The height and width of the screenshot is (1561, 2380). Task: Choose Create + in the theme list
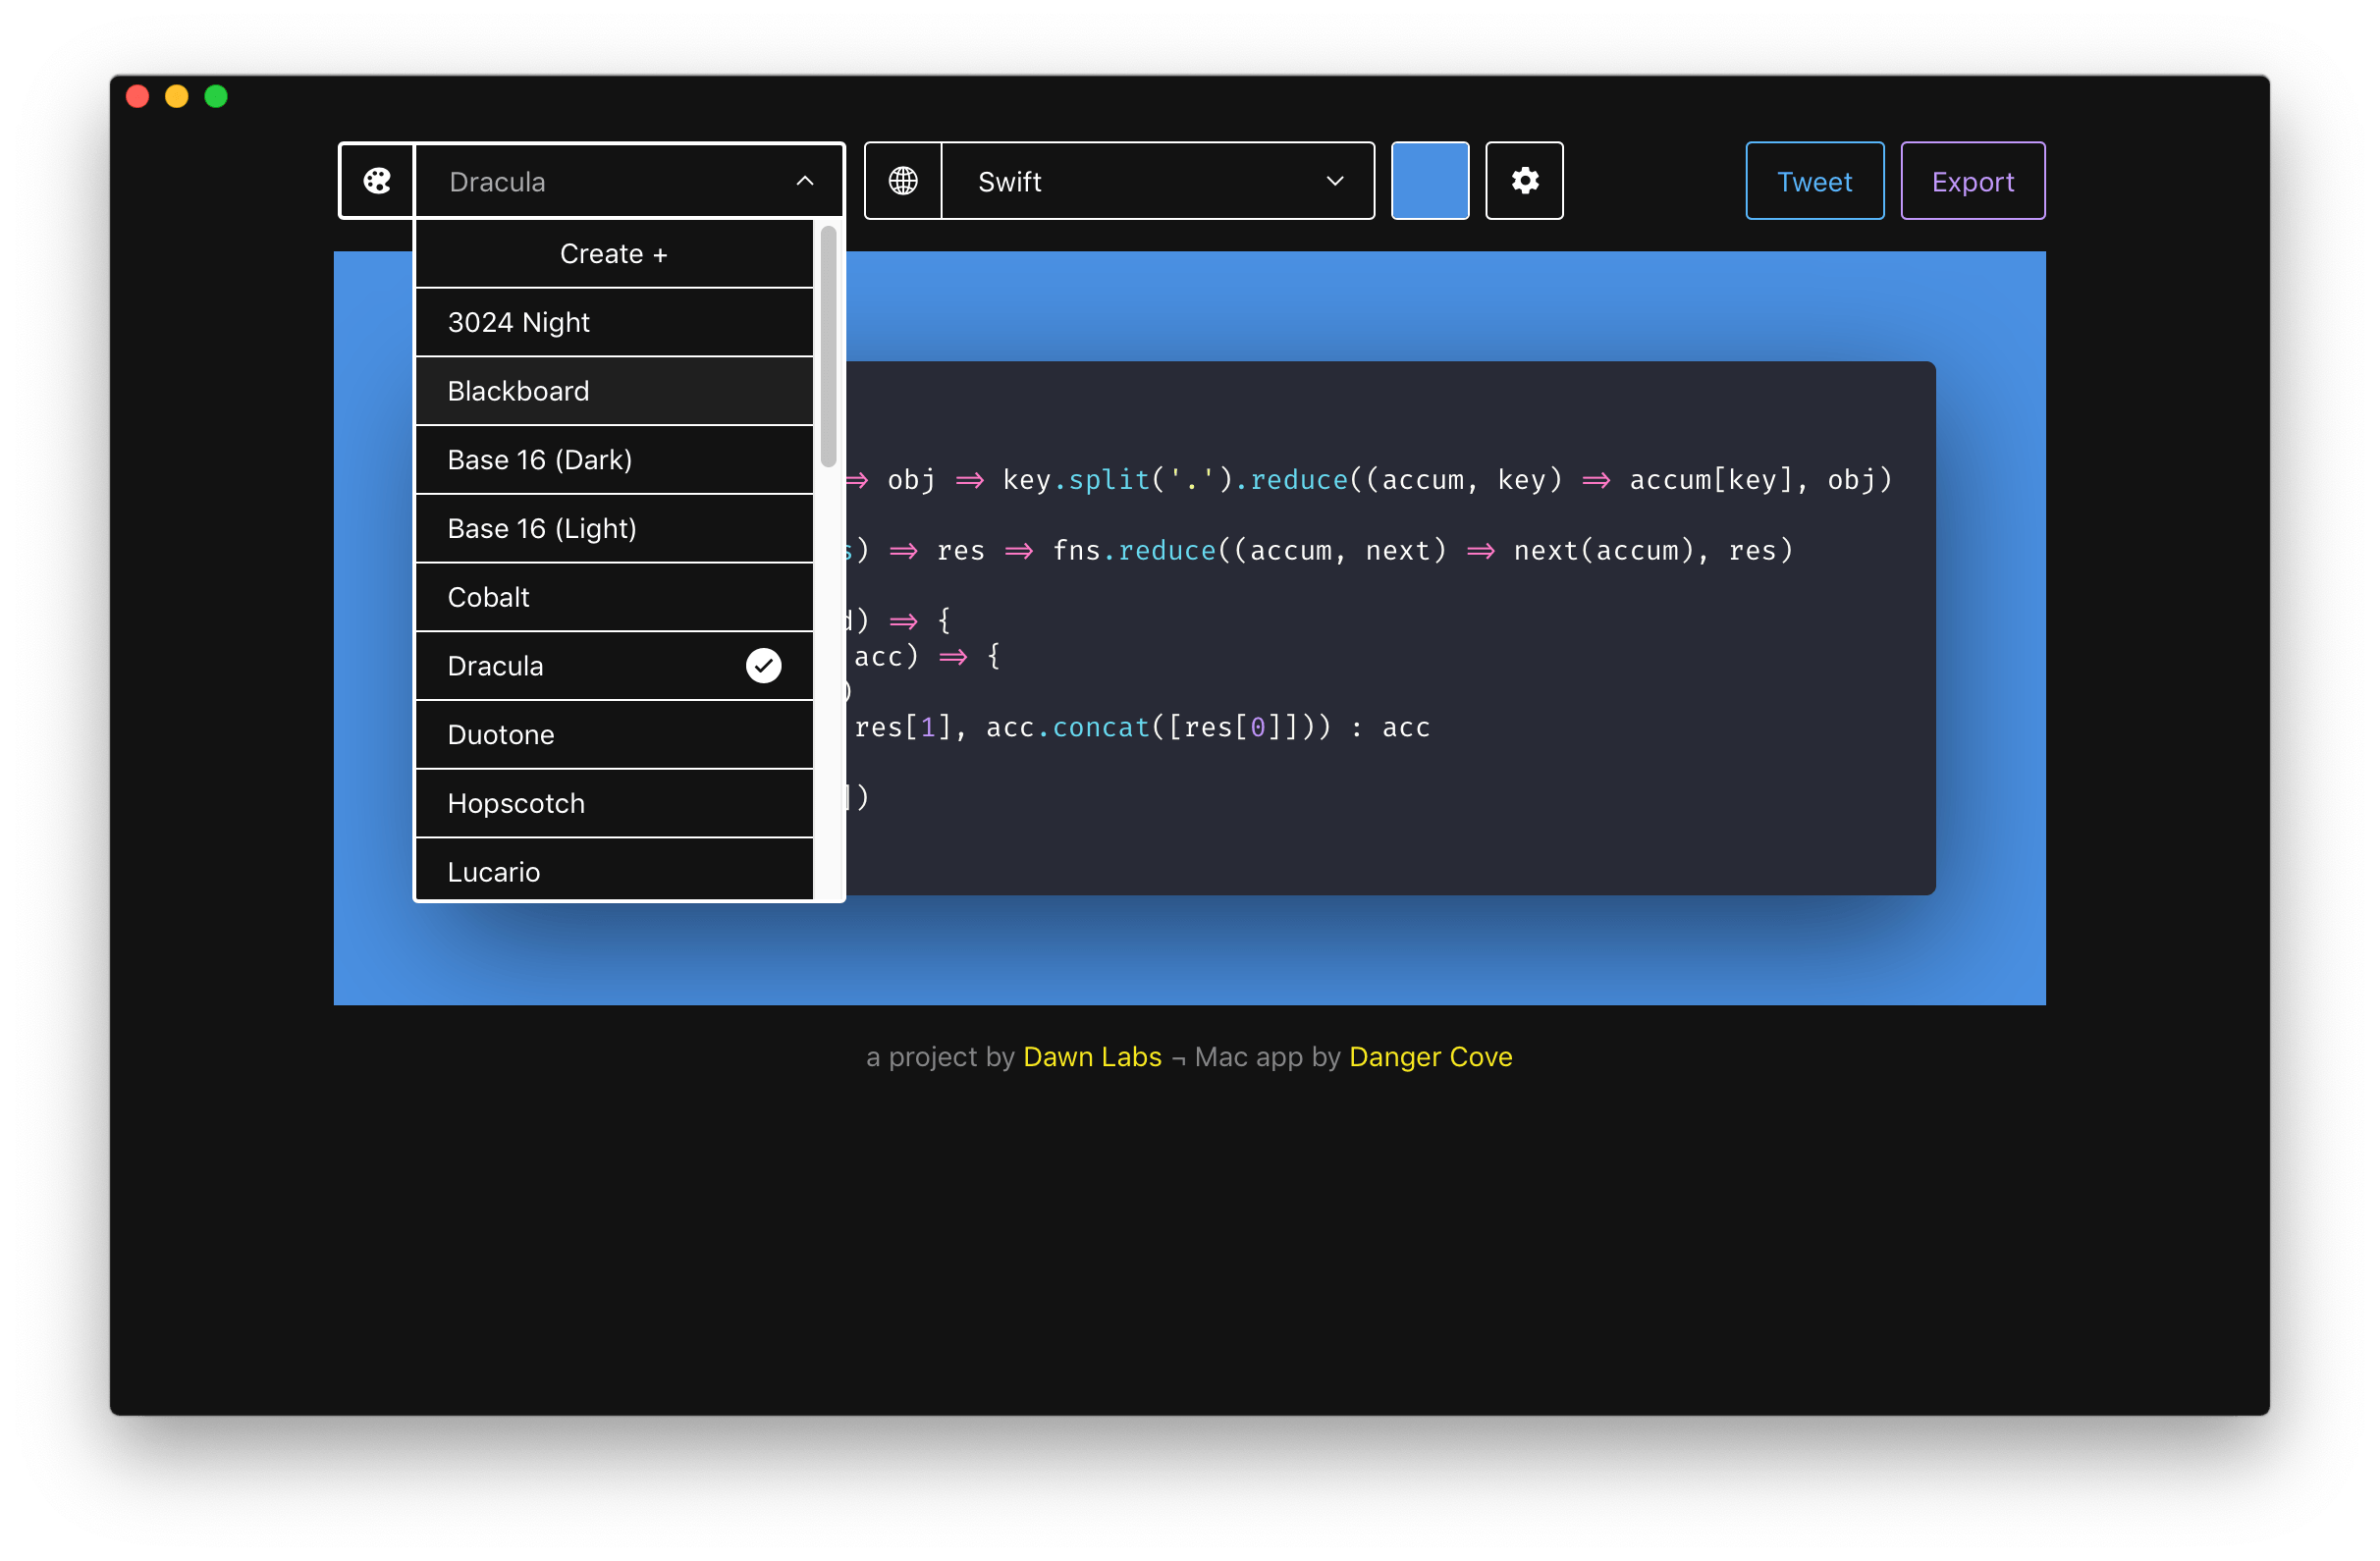pyautogui.click(x=614, y=254)
